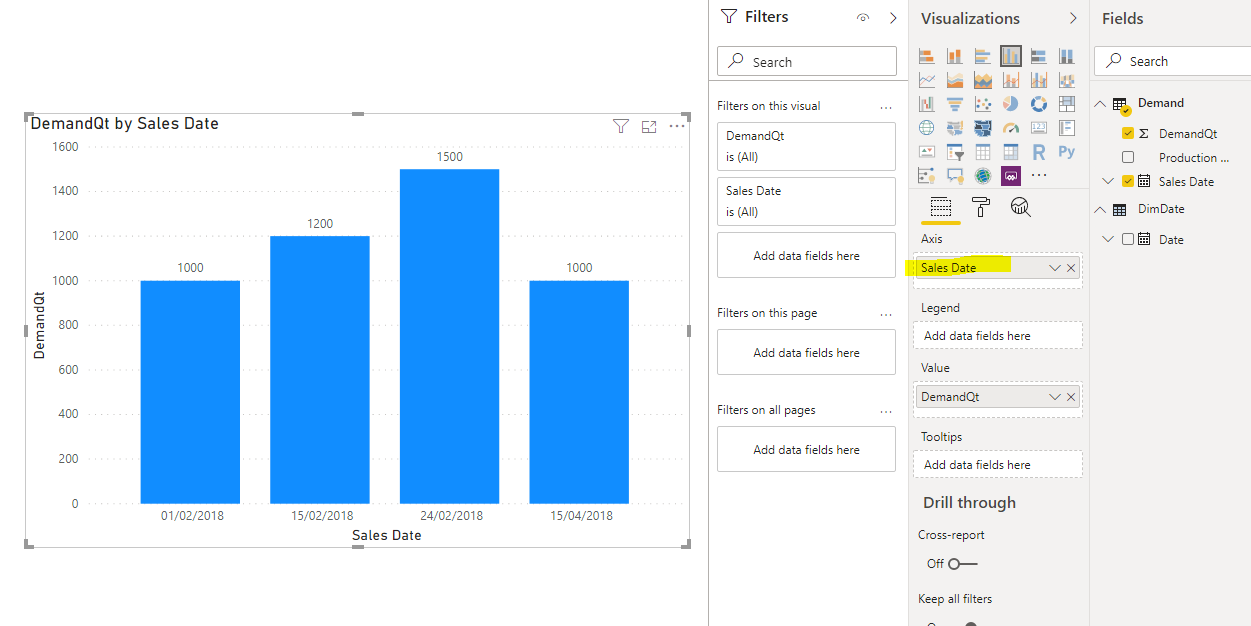Remove Sales Date from Axis well
Viewport: 1251px width, 626px height.
pos(1071,268)
